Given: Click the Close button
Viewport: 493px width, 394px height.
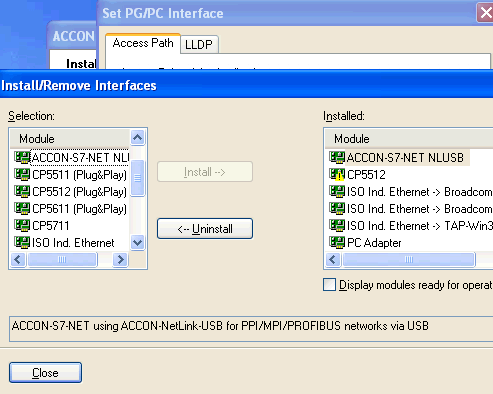Looking at the screenshot, I should [45, 372].
